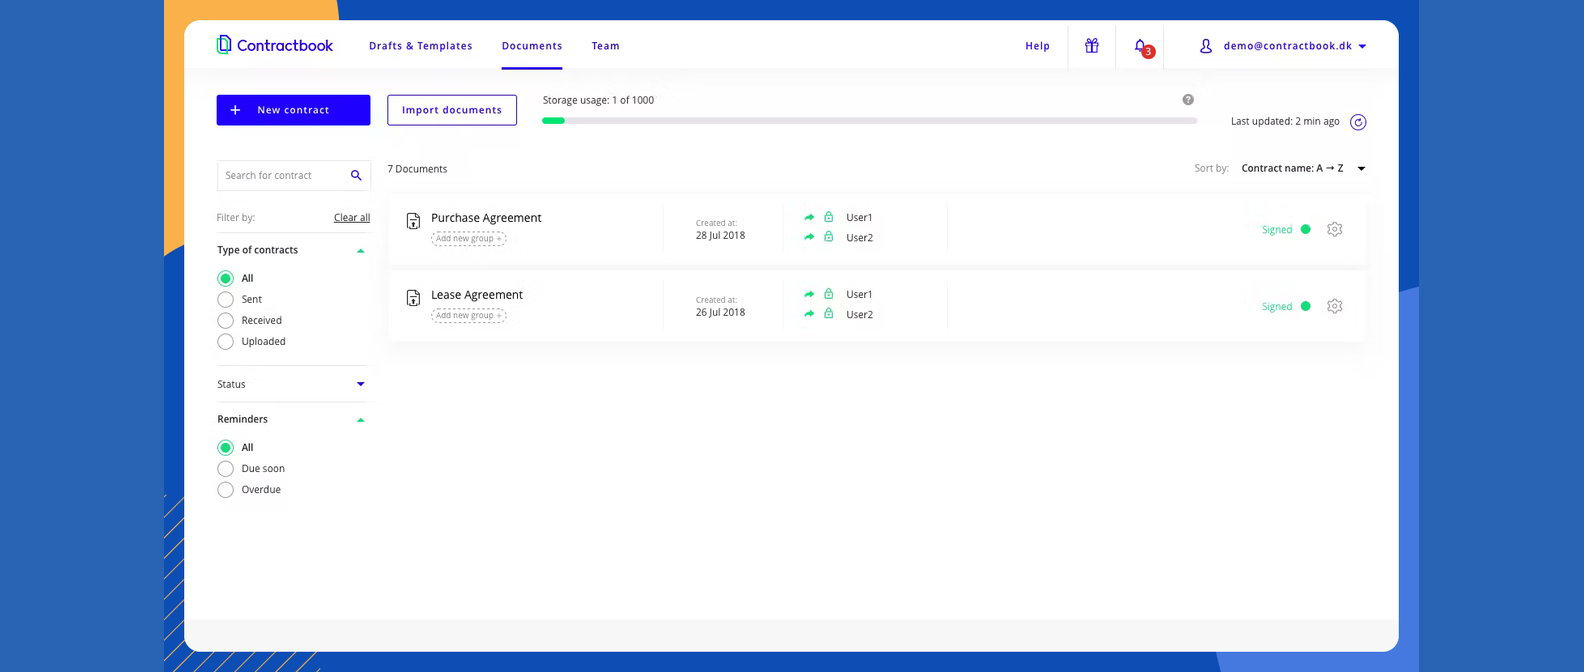This screenshot has width=1584, height=672.
Task: Click the green Signed status dot on Purchase Agreement
Action: [x=1305, y=229]
